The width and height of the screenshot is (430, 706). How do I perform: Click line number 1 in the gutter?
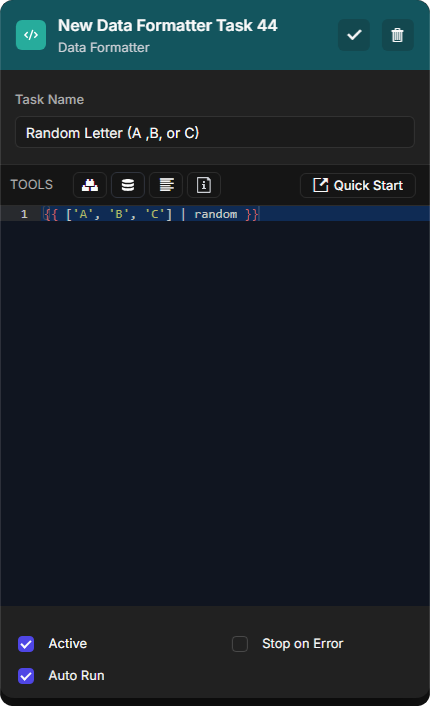pos(24,214)
